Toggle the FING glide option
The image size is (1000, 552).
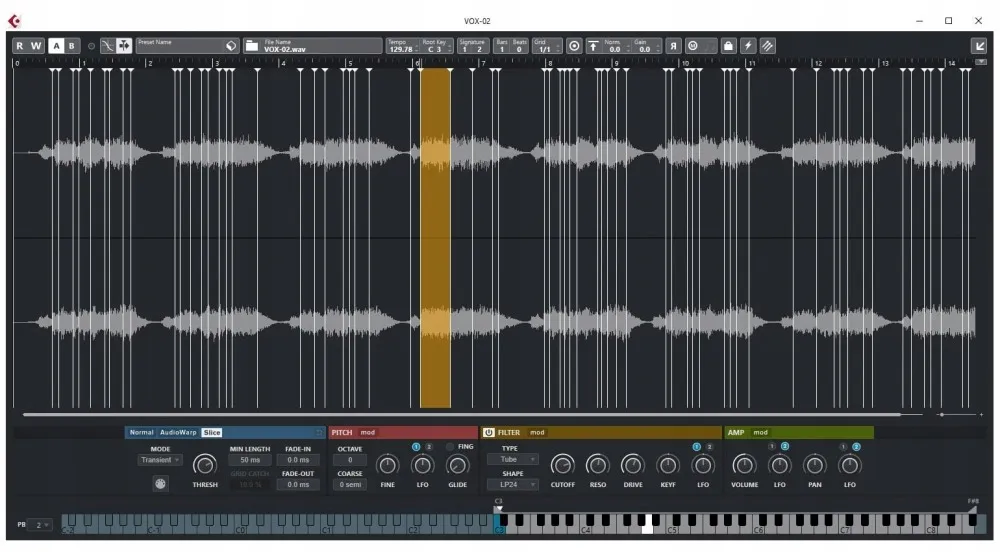(x=450, y=447)
